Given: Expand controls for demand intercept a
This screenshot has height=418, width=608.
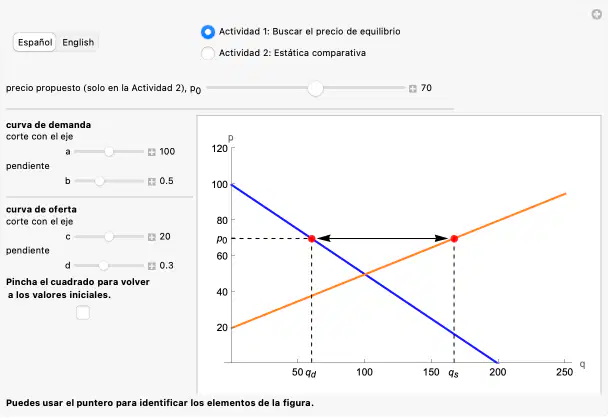Looking at the screenshot, I should [x=152, y=152].
